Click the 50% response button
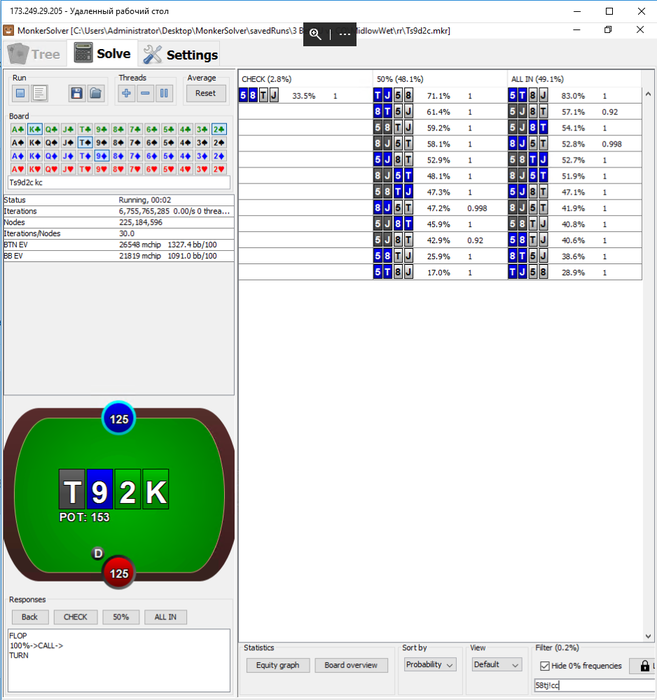 (x=121, y=617)
